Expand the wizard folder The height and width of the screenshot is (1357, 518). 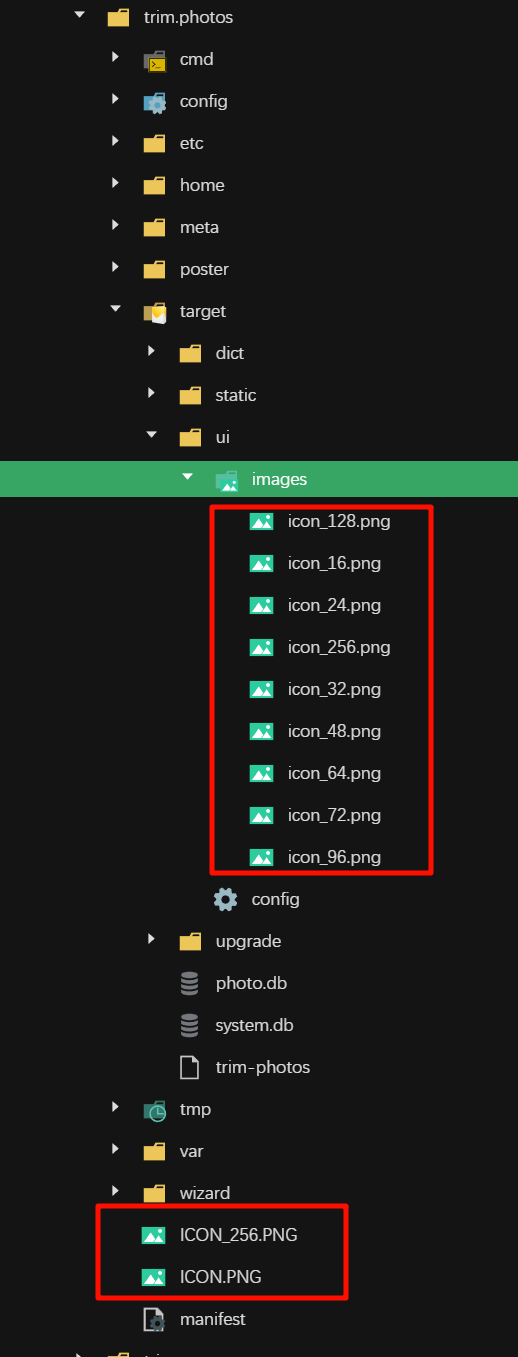coord(116,1191)
